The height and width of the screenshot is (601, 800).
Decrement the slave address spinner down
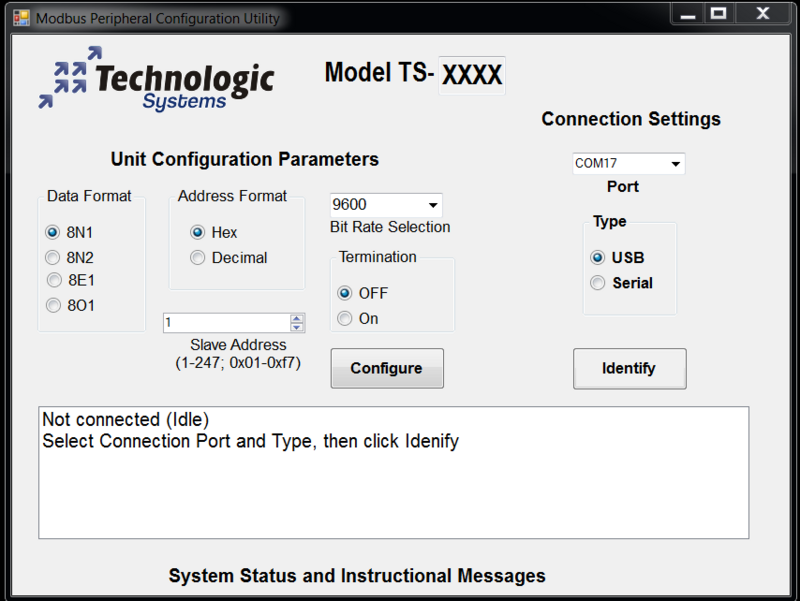click(x=296, y=327)
